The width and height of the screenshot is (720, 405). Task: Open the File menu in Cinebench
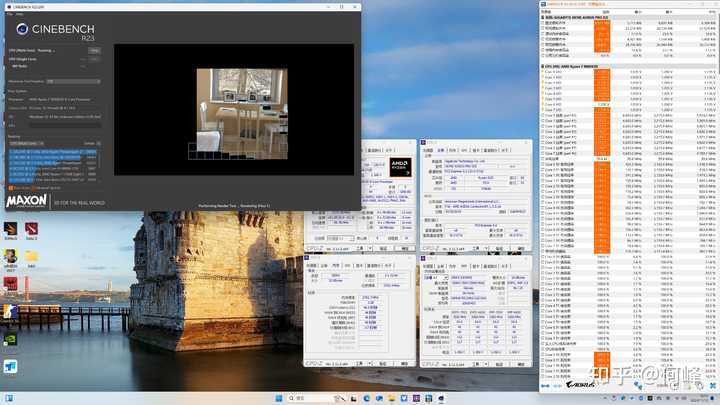click(x=10, y=14)
